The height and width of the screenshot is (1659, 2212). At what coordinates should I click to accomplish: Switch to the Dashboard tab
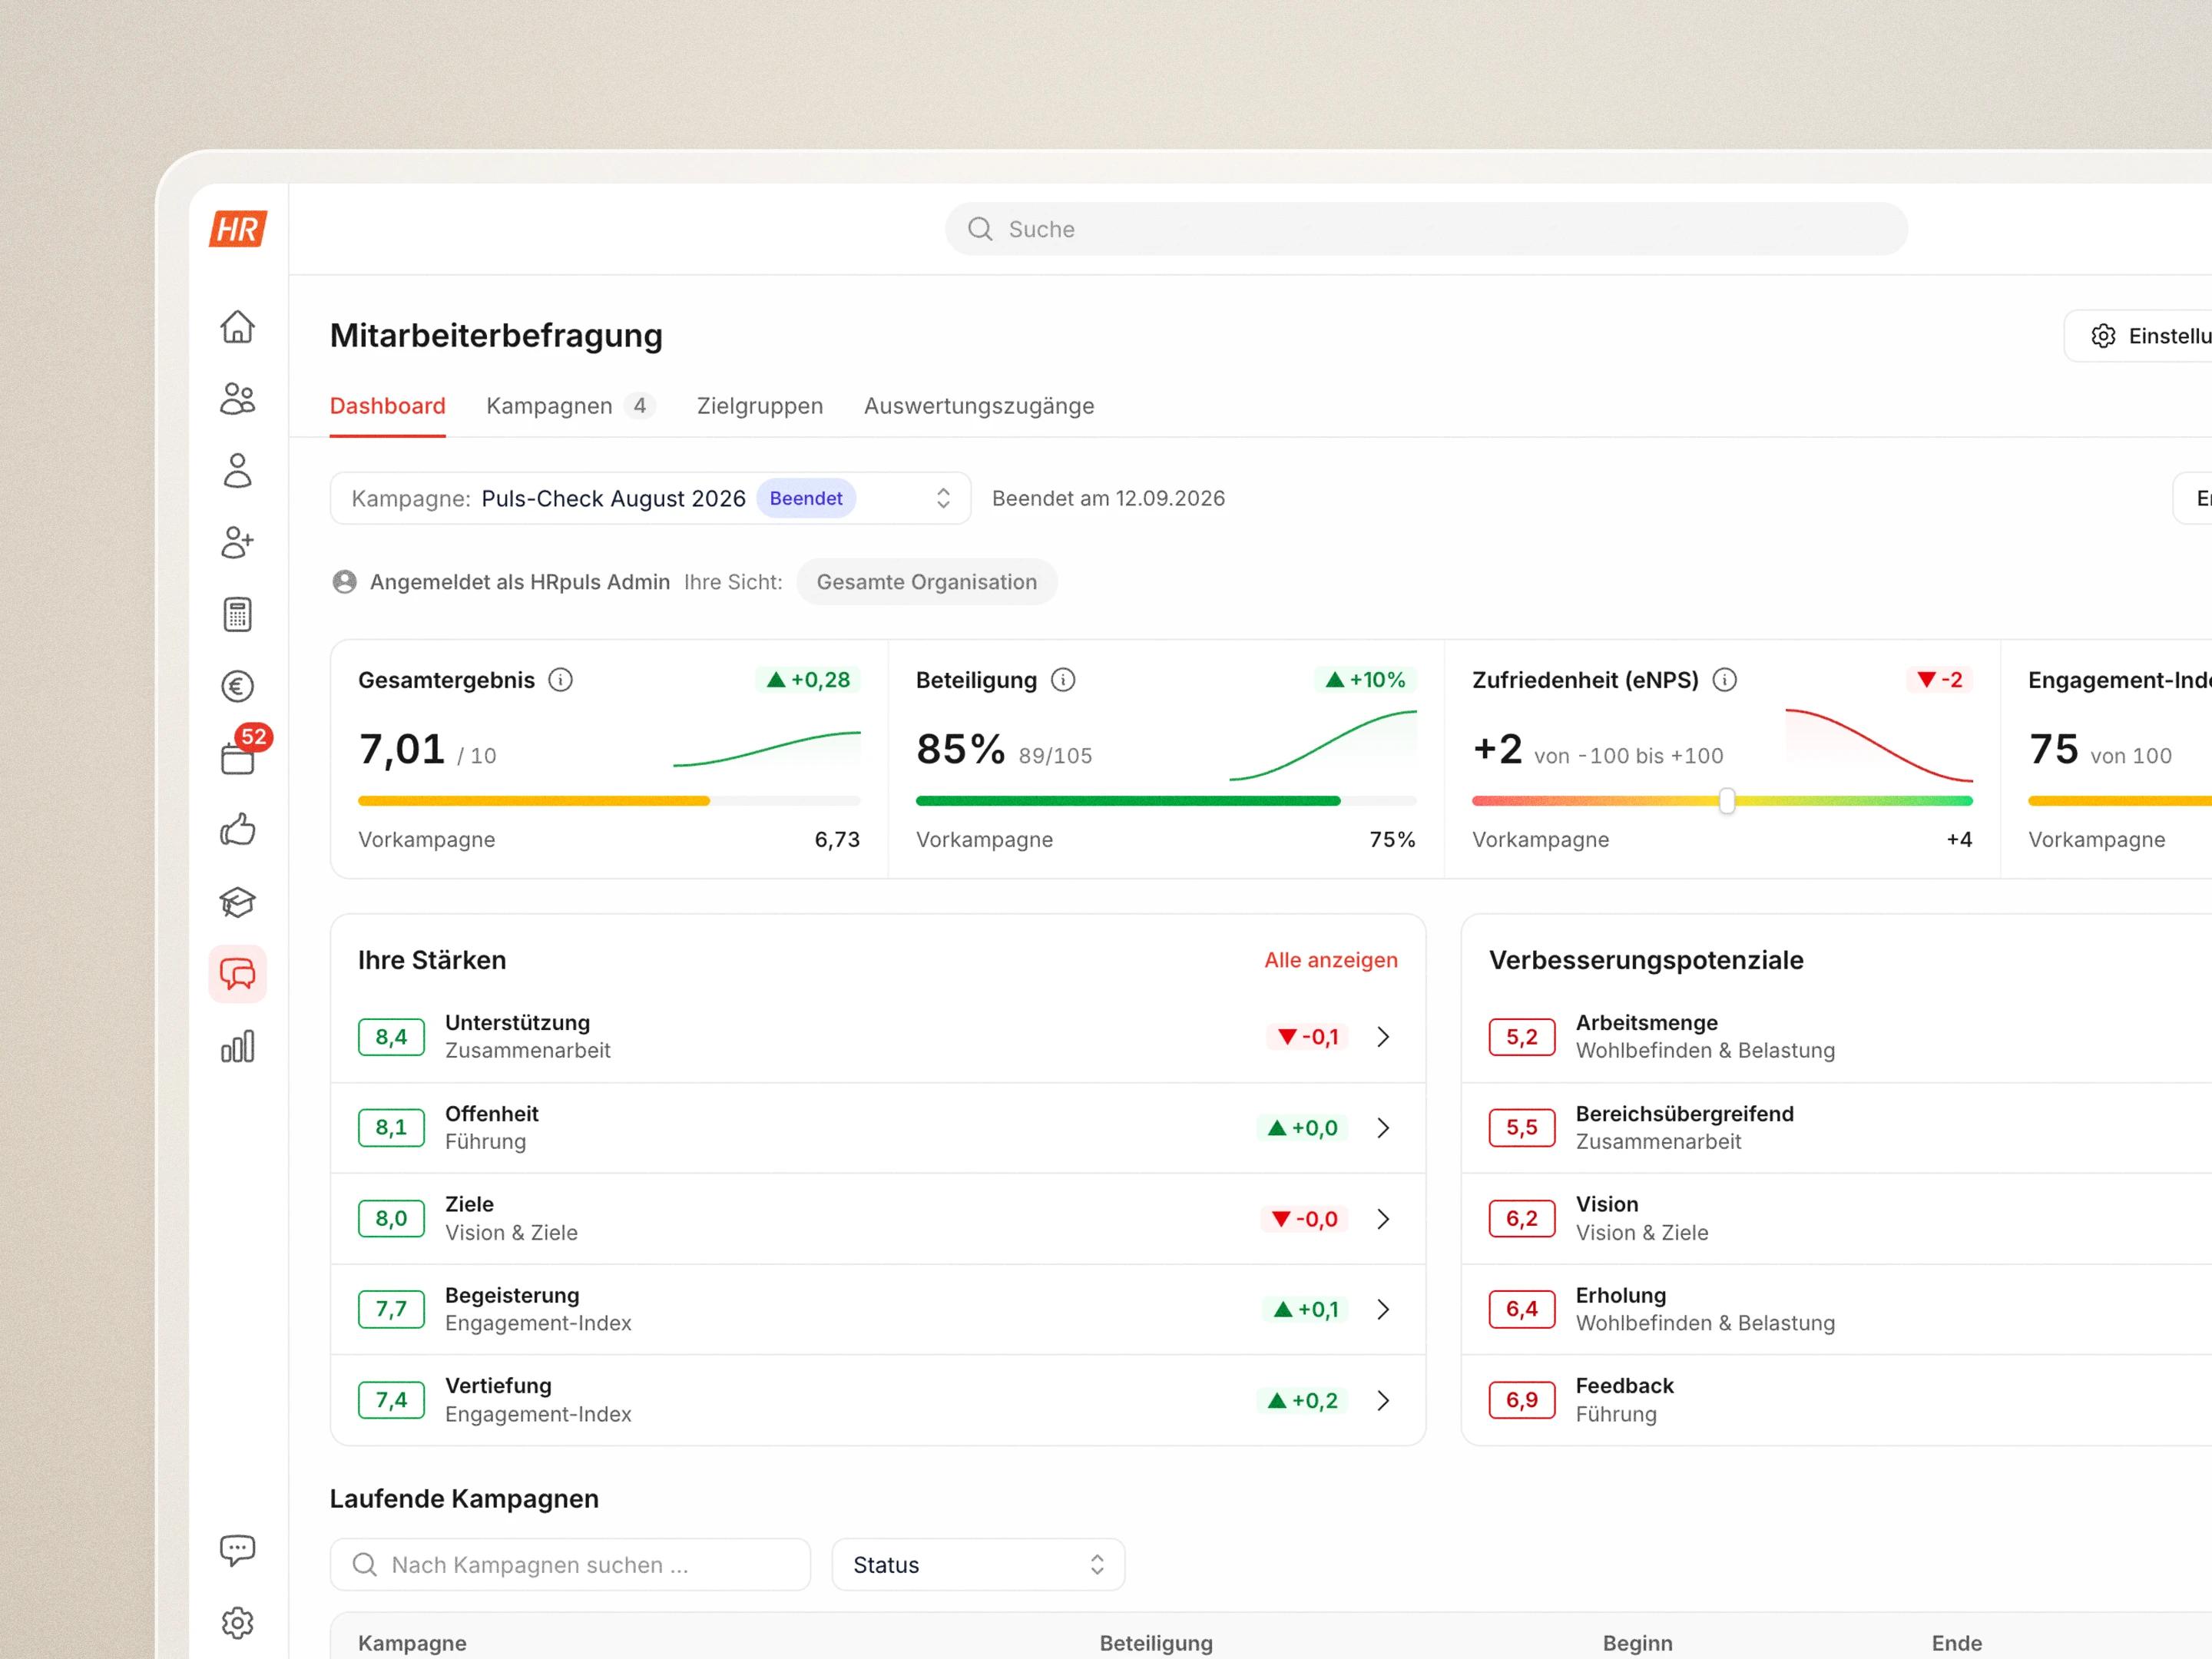(x=388, y=406)
